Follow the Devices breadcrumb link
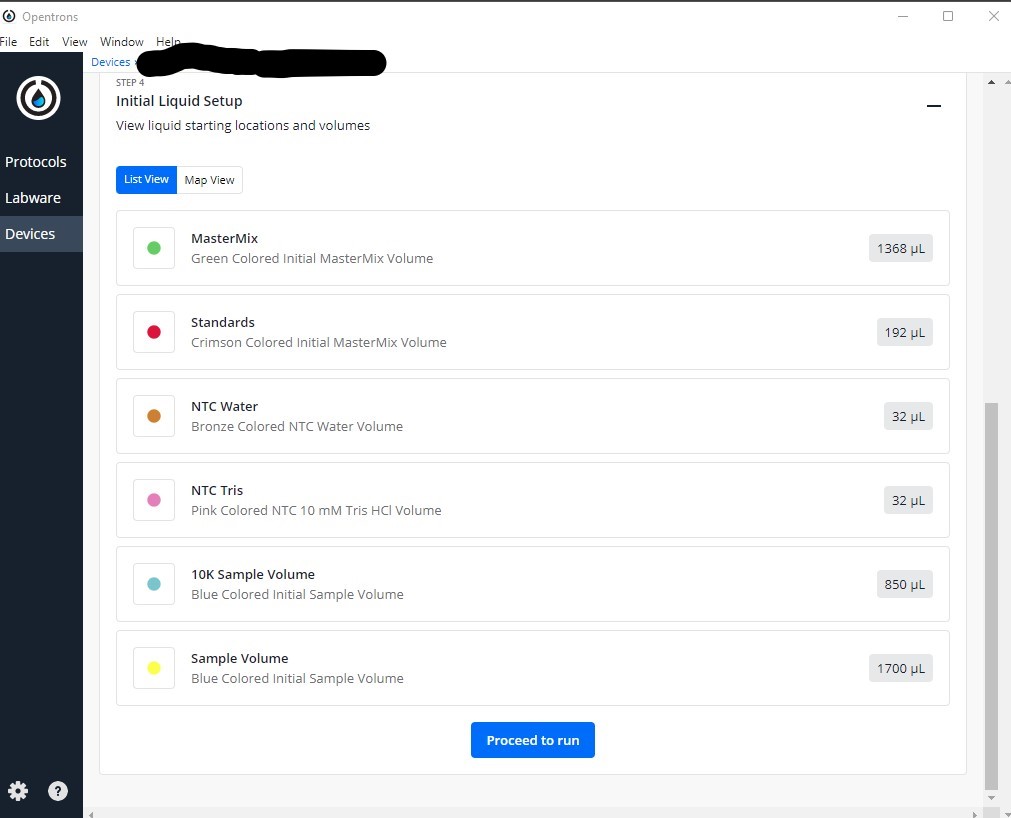The height and width of the screenshot is (818, 1011). [x=110, y=62]
